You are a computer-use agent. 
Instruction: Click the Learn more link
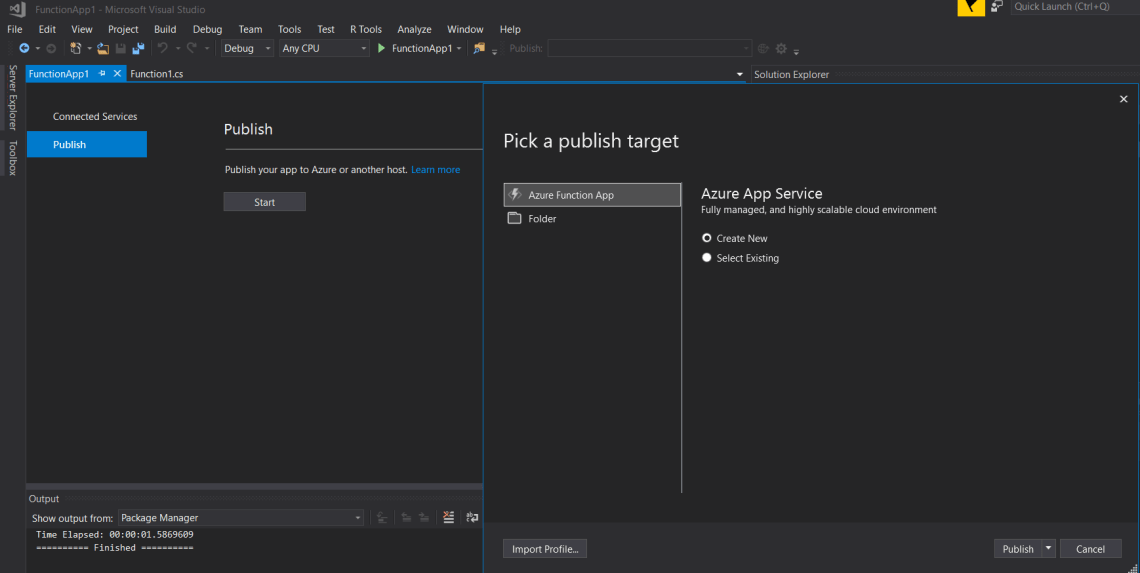click(x=435, y=169)
